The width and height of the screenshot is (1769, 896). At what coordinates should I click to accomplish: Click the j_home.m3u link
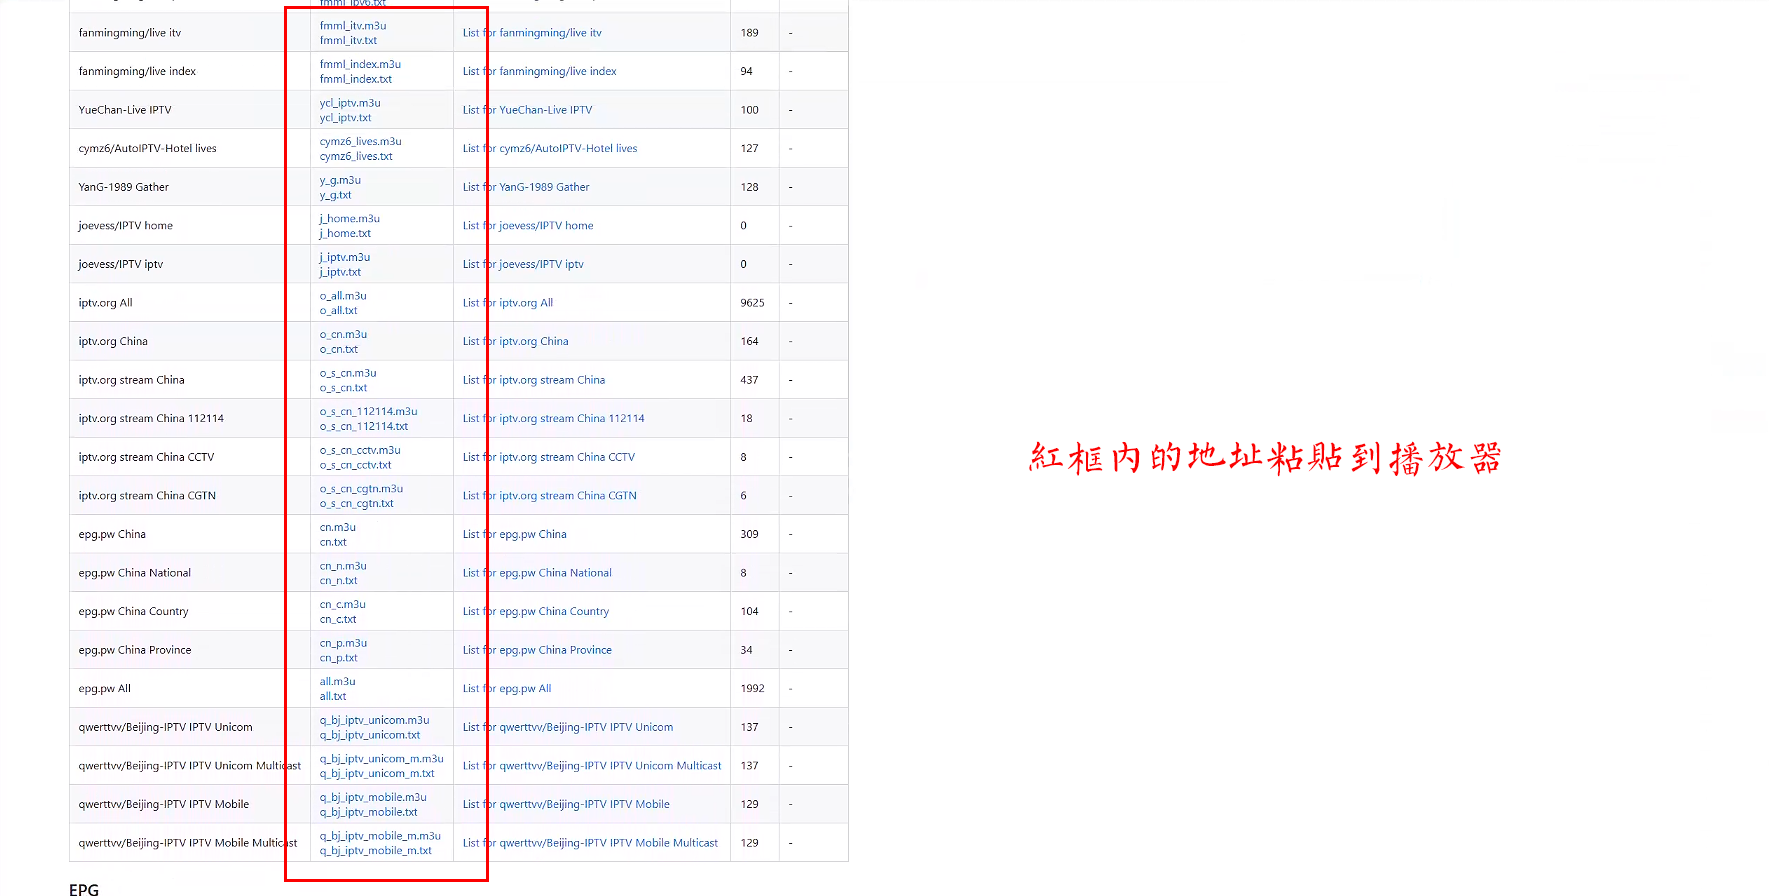pos(349,218)
